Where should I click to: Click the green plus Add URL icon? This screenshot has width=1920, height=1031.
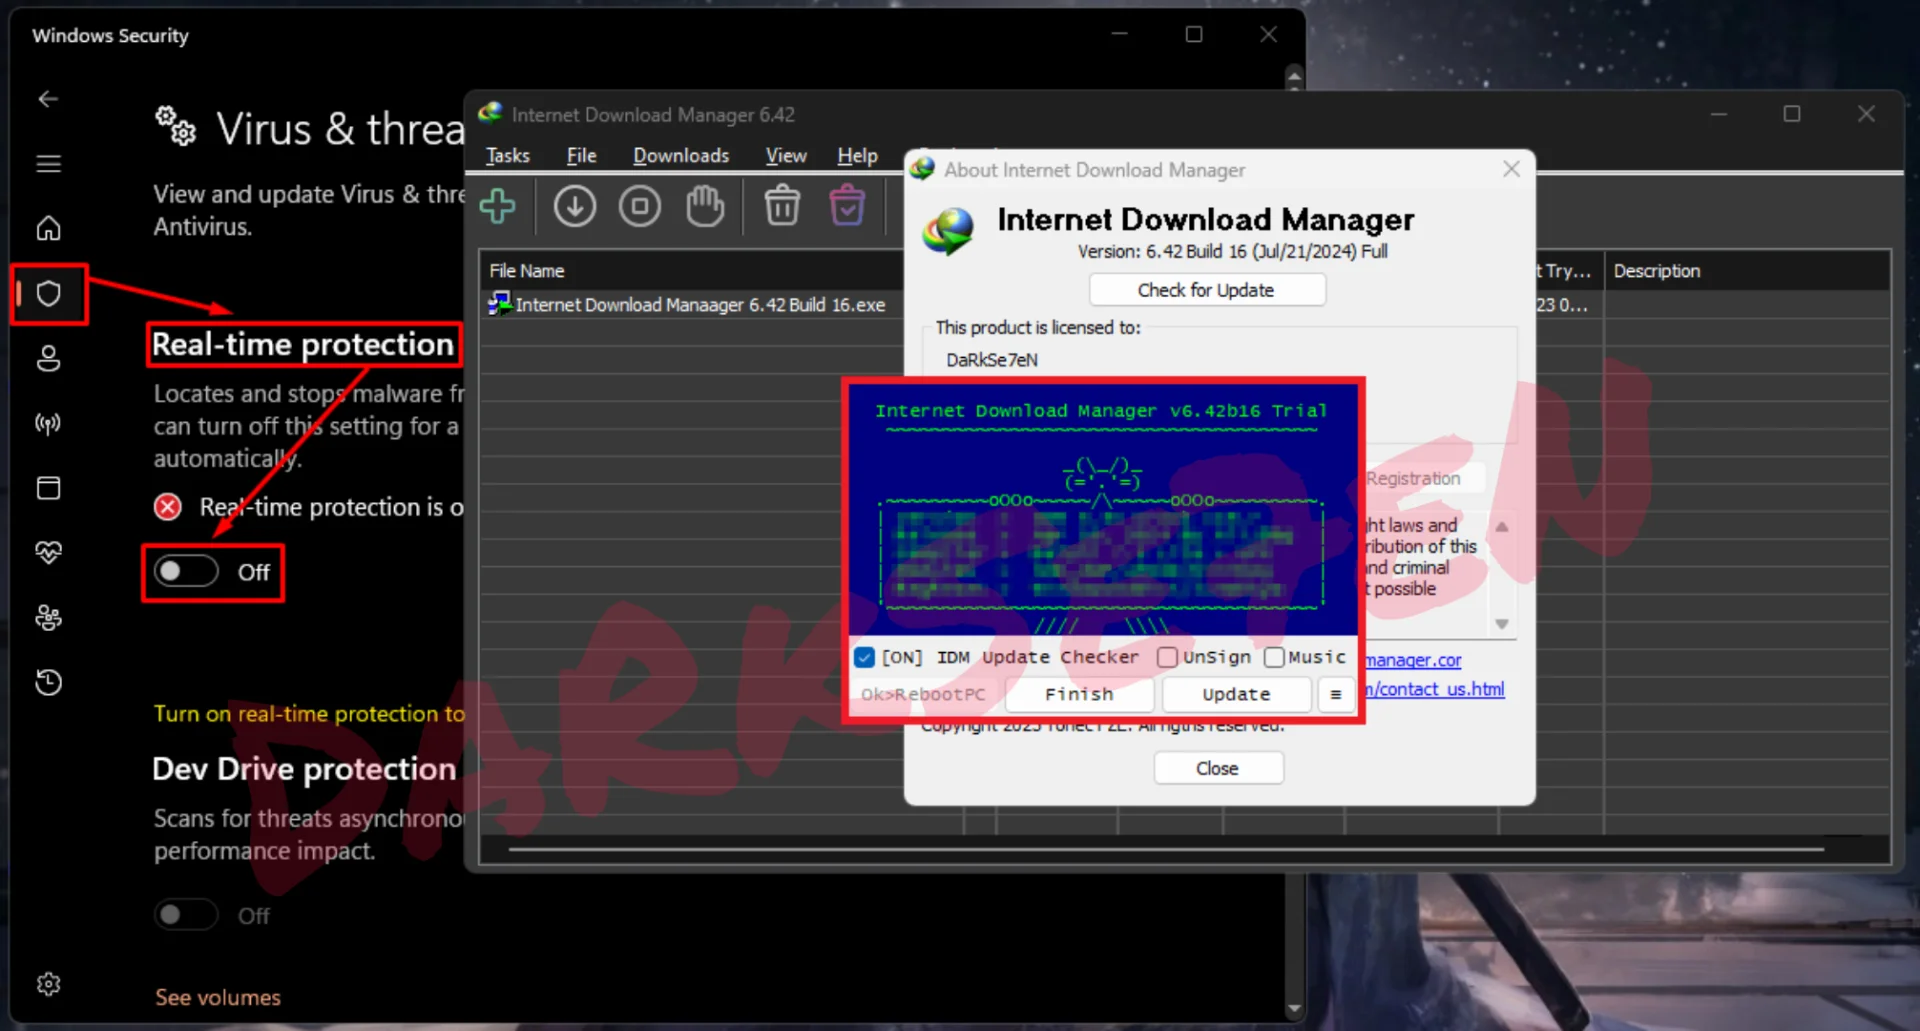497,206
